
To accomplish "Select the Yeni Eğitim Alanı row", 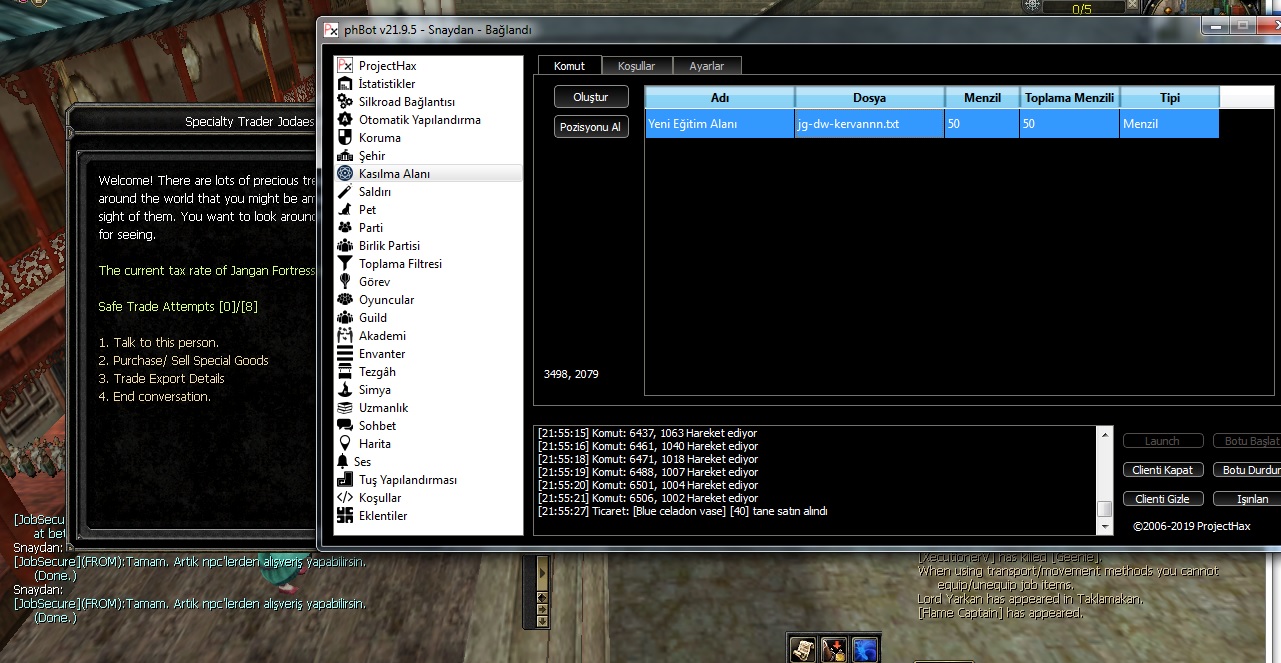I will point(719,124).
